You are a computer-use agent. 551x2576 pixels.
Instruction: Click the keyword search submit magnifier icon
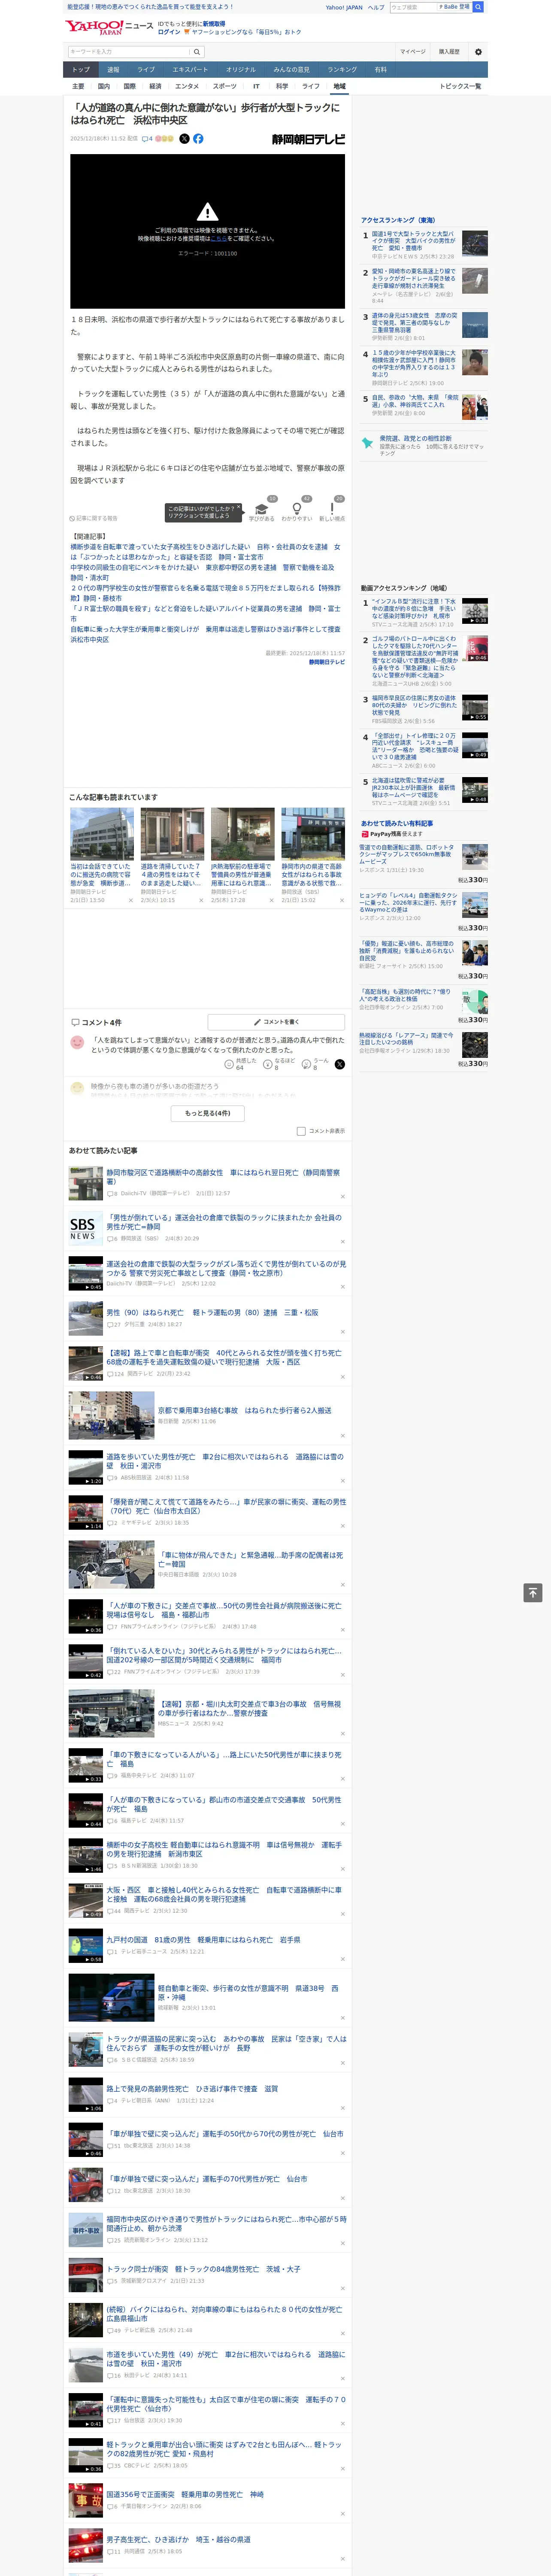tap(197, 52)
